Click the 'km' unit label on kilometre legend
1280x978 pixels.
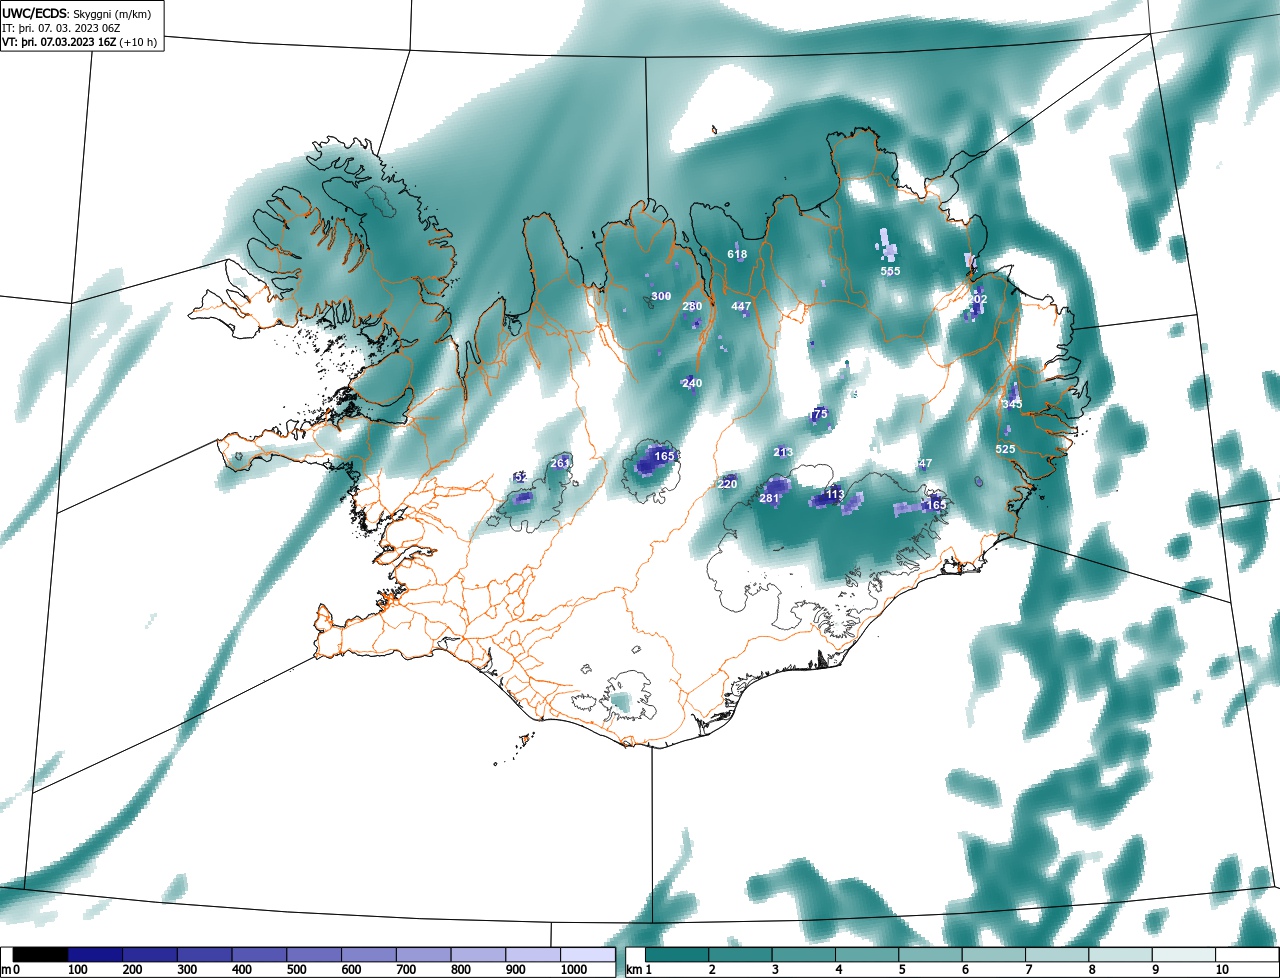click(x=633, y=970)
